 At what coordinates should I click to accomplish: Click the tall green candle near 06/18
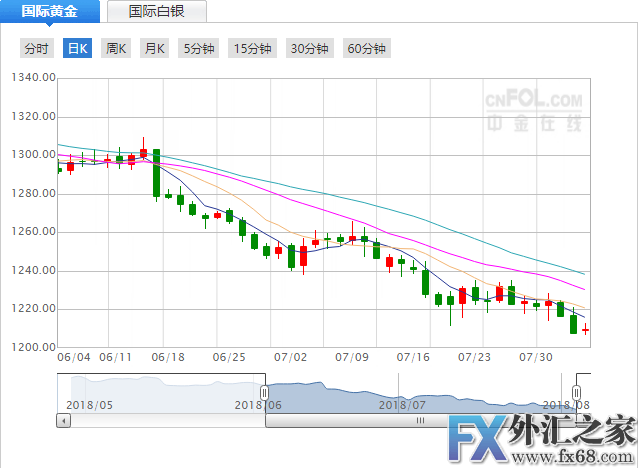156,172
